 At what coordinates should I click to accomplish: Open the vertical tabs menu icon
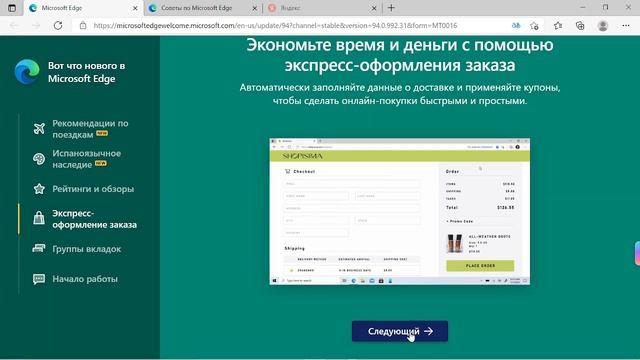point(12,8)
